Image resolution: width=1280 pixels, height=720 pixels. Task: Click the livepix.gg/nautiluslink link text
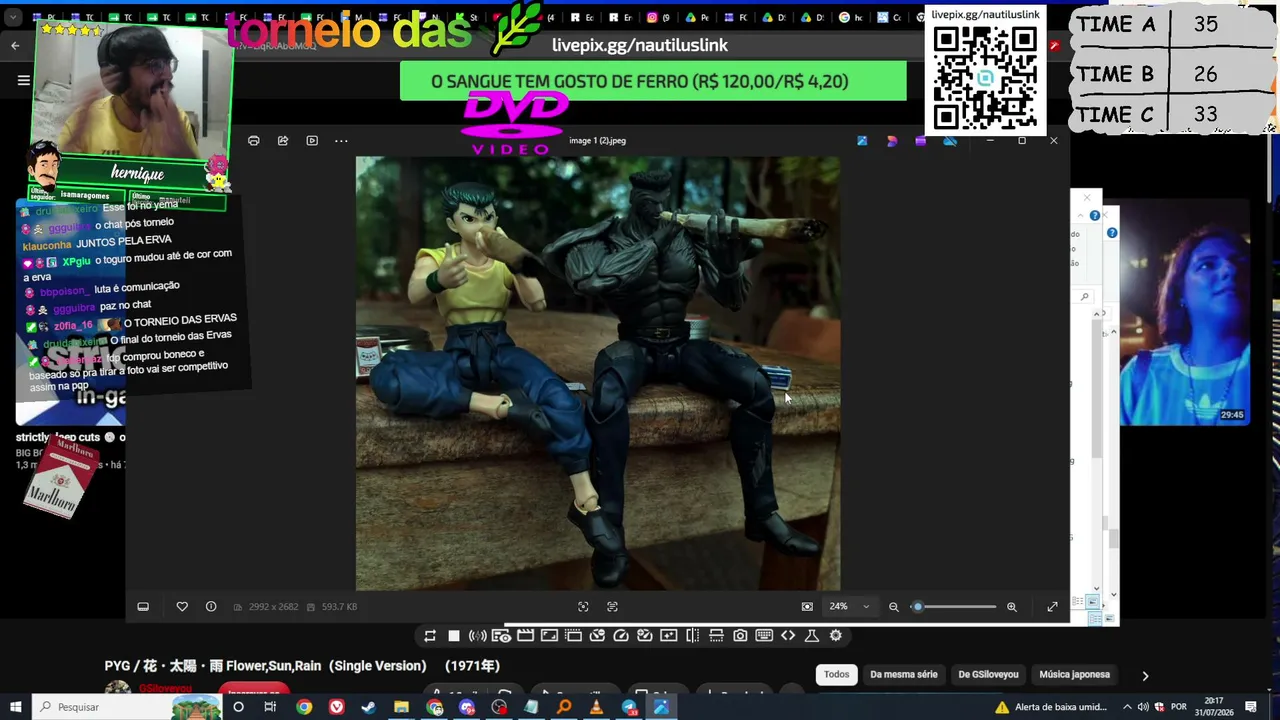(x=640, y=45)
